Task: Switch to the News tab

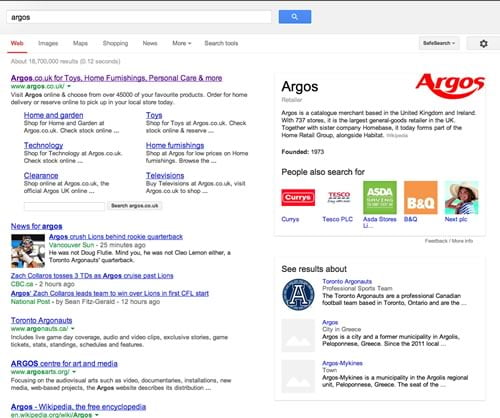Action: (x=150, y=43)
